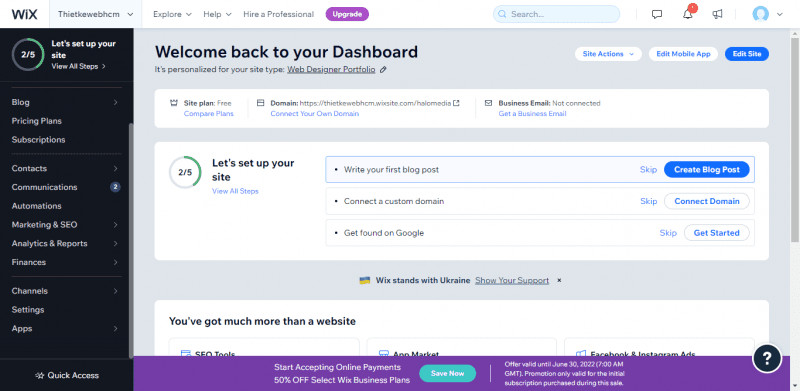
Task: Click into the Search field
Action: (x=556, y=14)
